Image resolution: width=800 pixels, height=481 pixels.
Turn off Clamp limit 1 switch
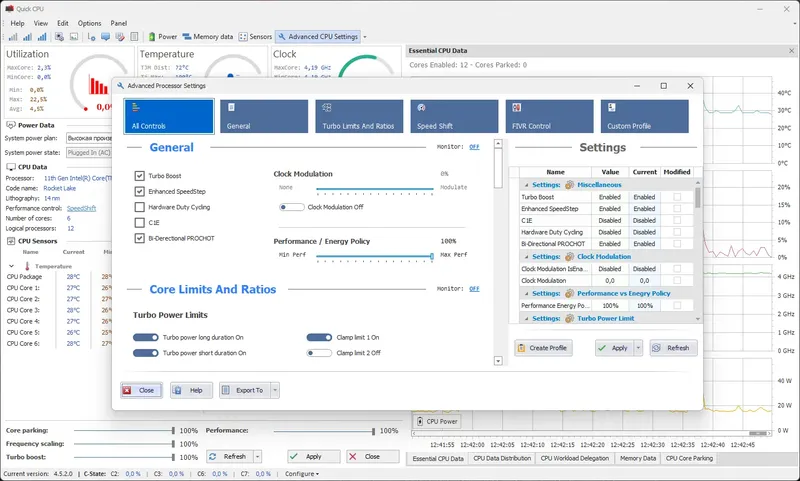click(319, 337)
